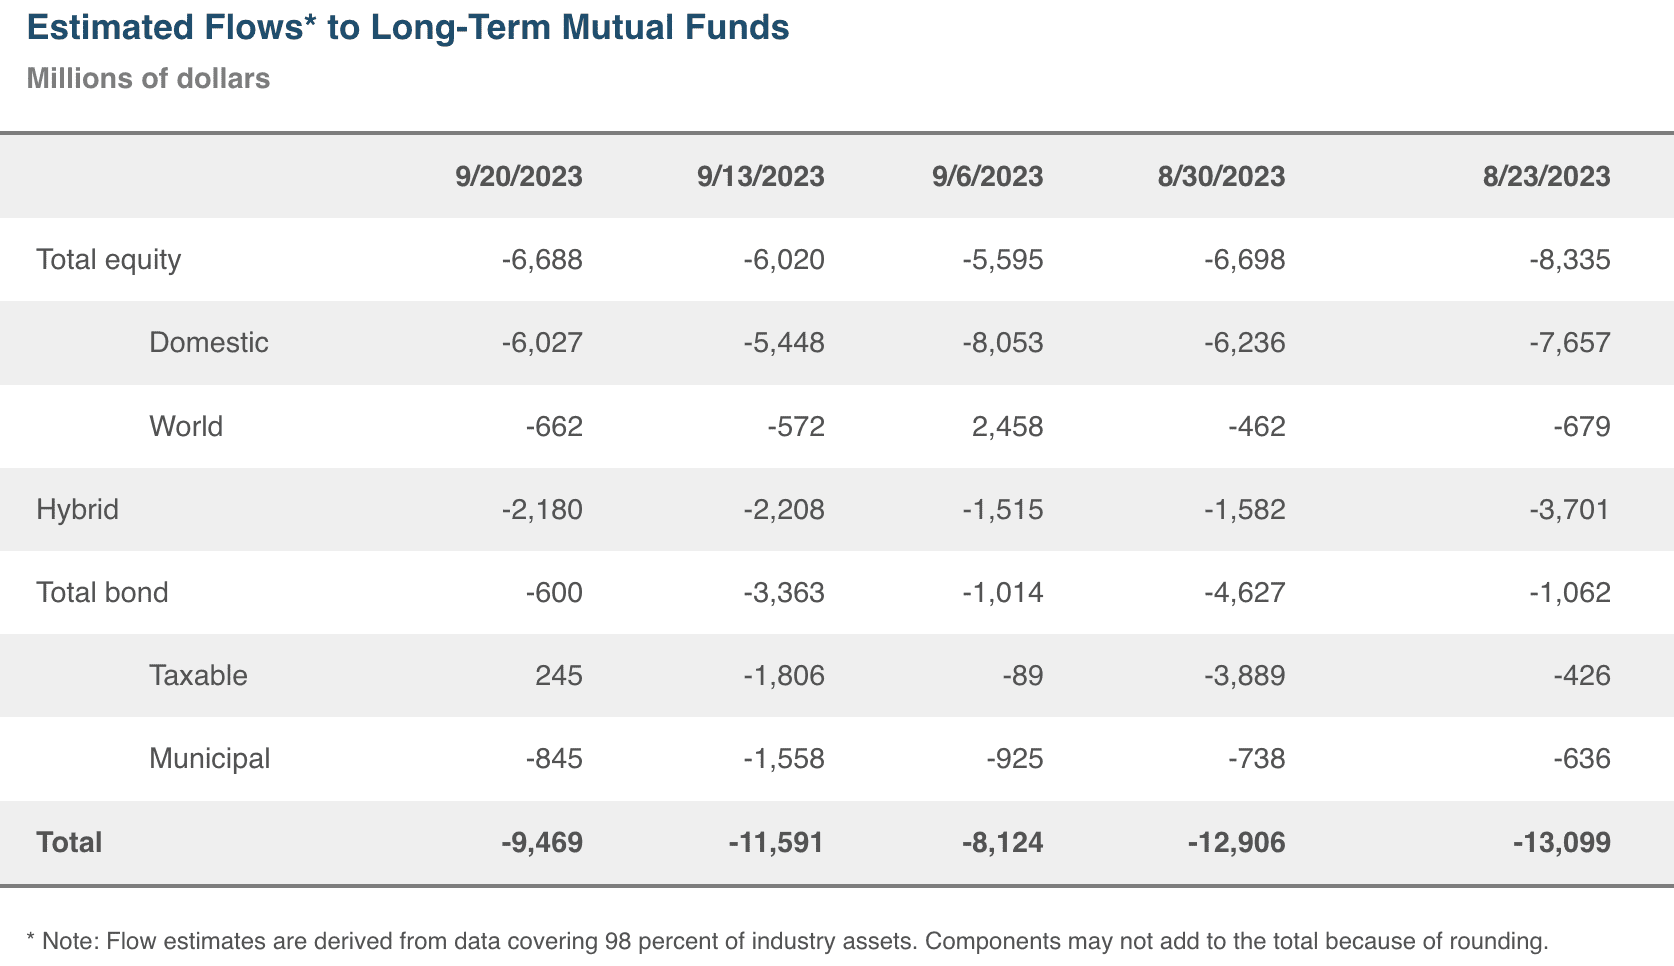Click the 9/20/2023 column header
The width and height of the screenshot is (1674, 966).
518,177
